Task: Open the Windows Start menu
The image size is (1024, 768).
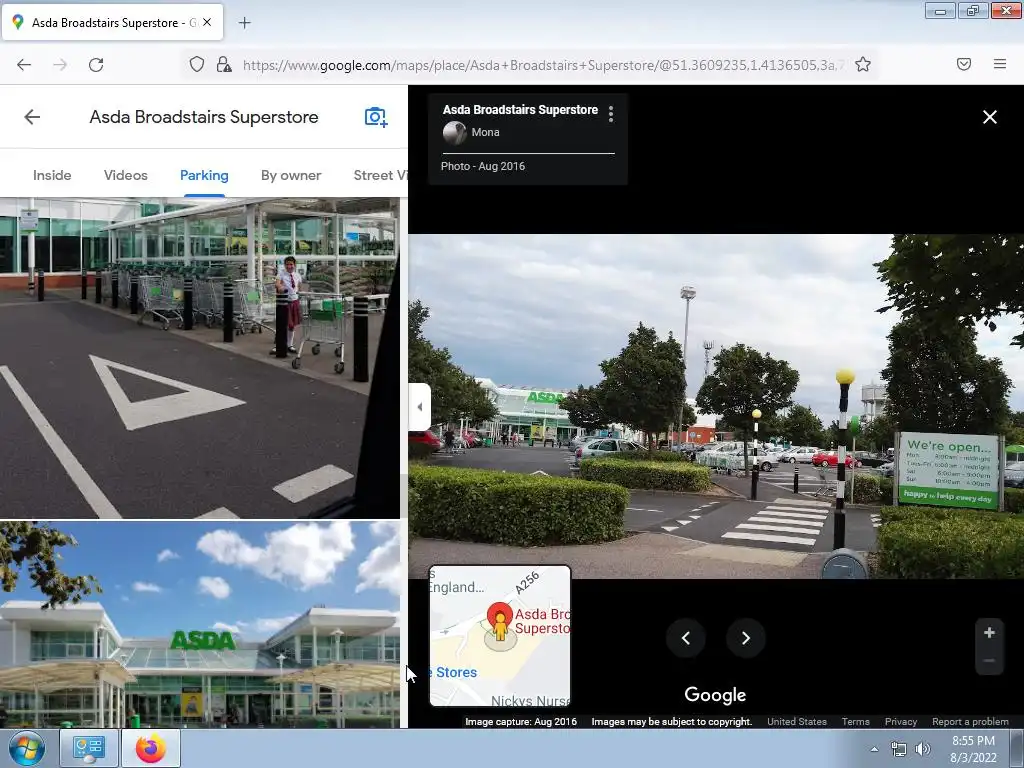Action: 26,748
